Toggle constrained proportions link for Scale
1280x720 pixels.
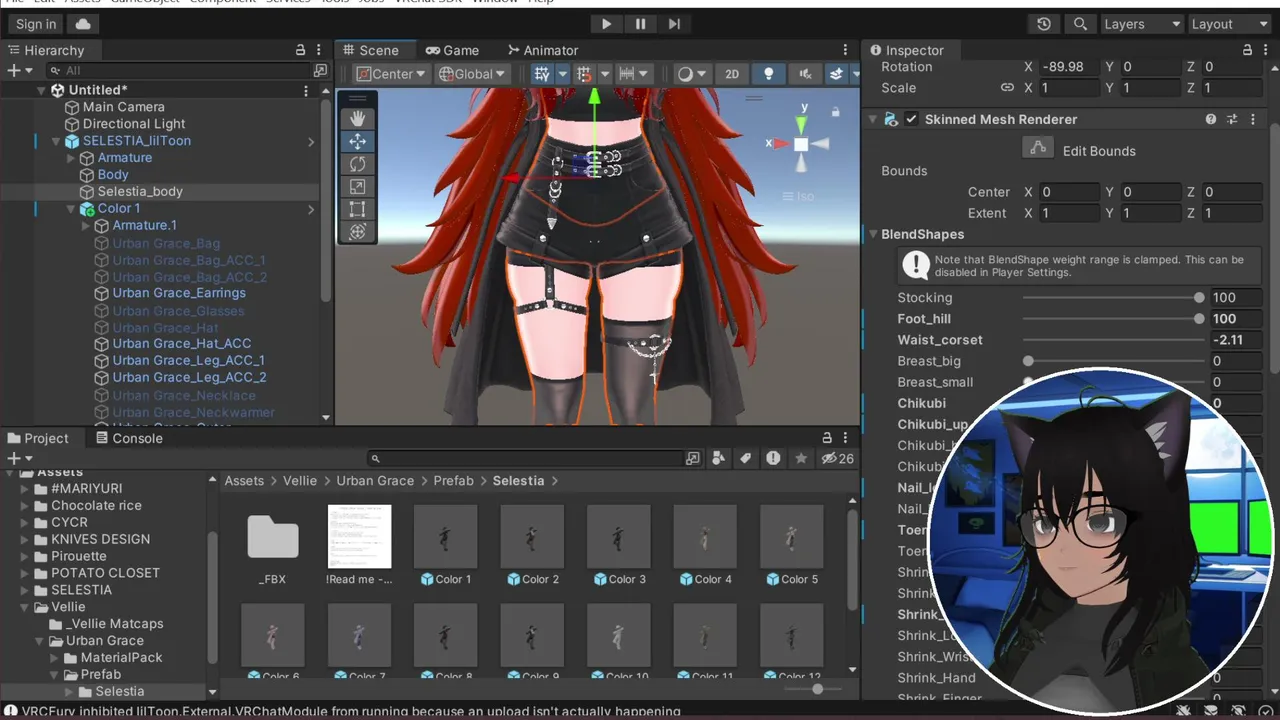click(x=1007, y=88)
